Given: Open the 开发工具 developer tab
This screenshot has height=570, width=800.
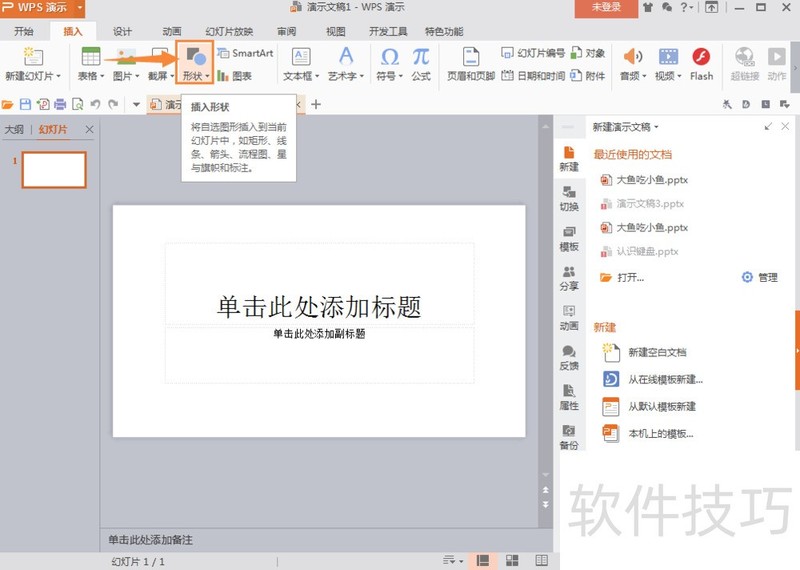Looking at the screenshot, I should pos(388,32).
